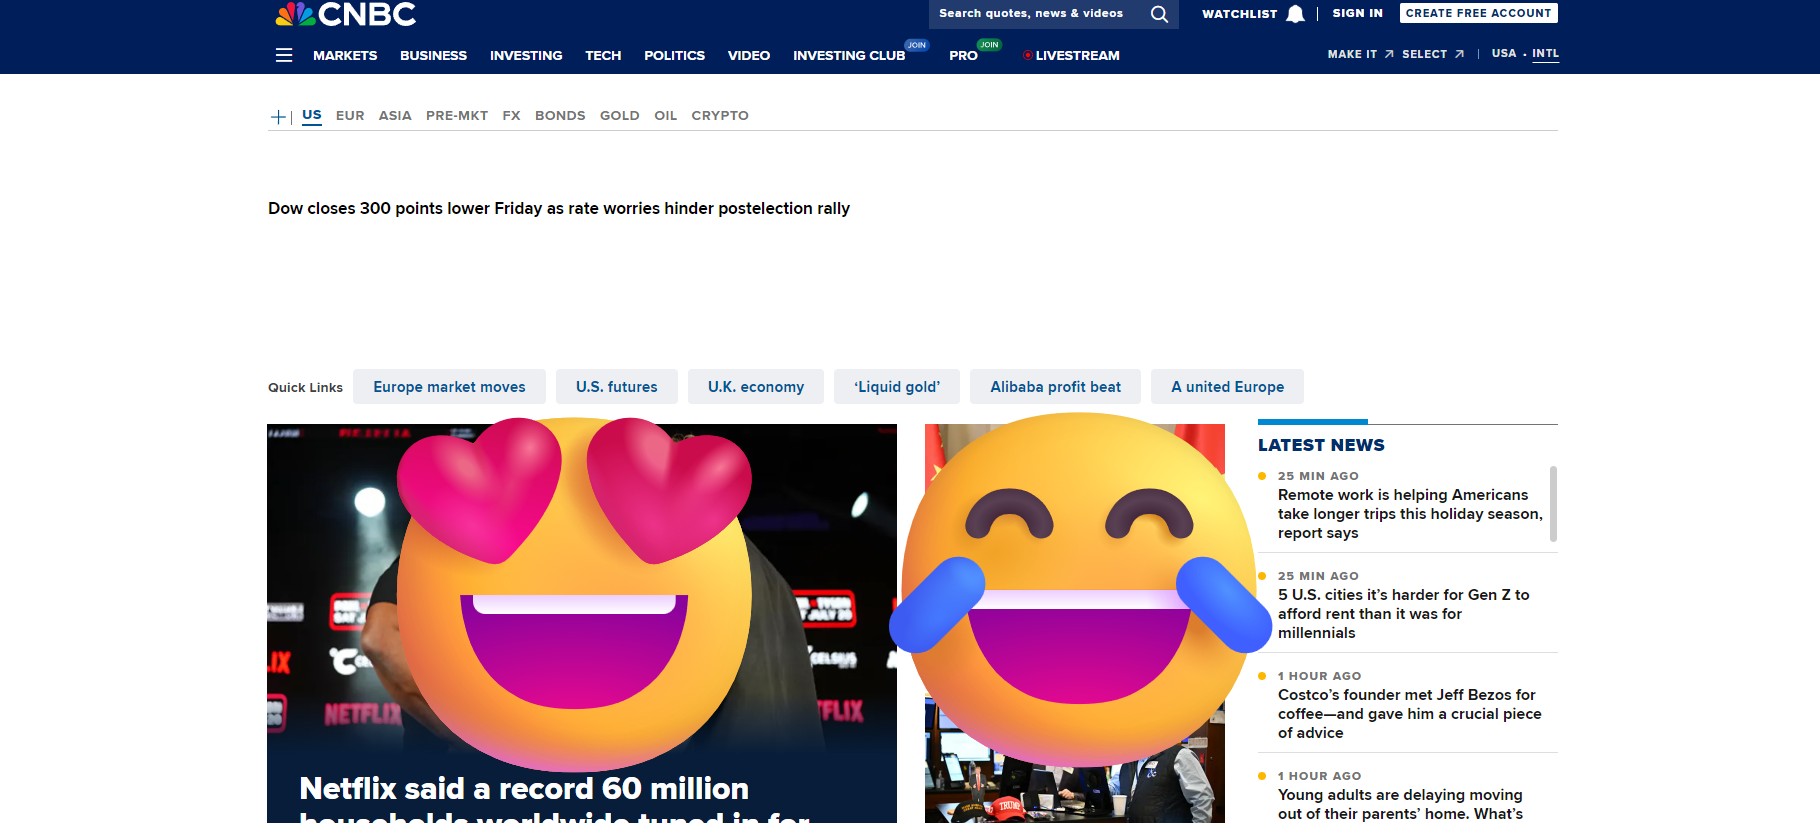The image size is (1820, 823).
Task: Click the Select external arrow icon
Action: pyautogui.click(x=1459, y=54)
